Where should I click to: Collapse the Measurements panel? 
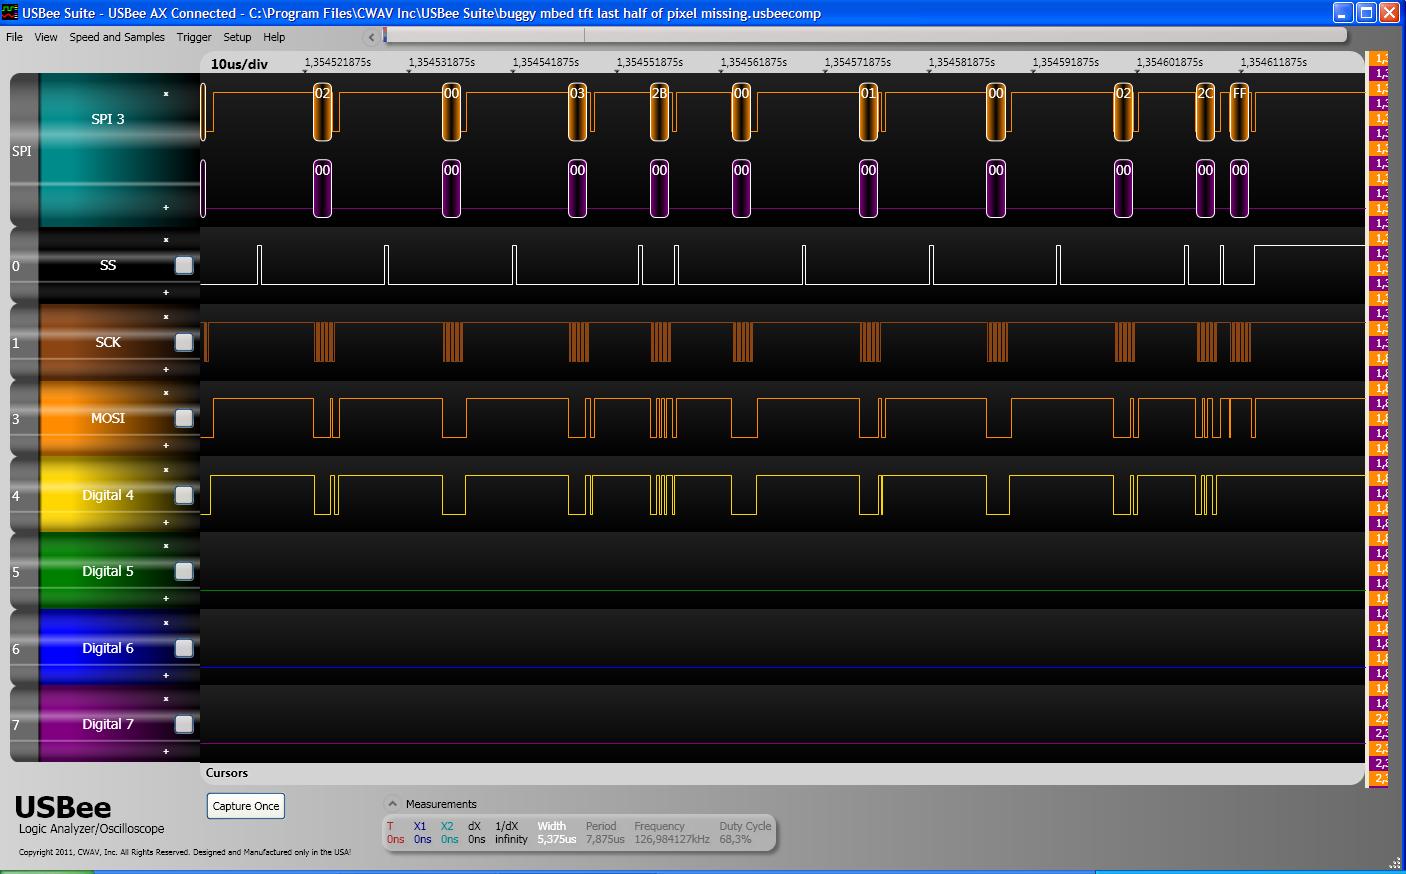(x=393, y=804)
